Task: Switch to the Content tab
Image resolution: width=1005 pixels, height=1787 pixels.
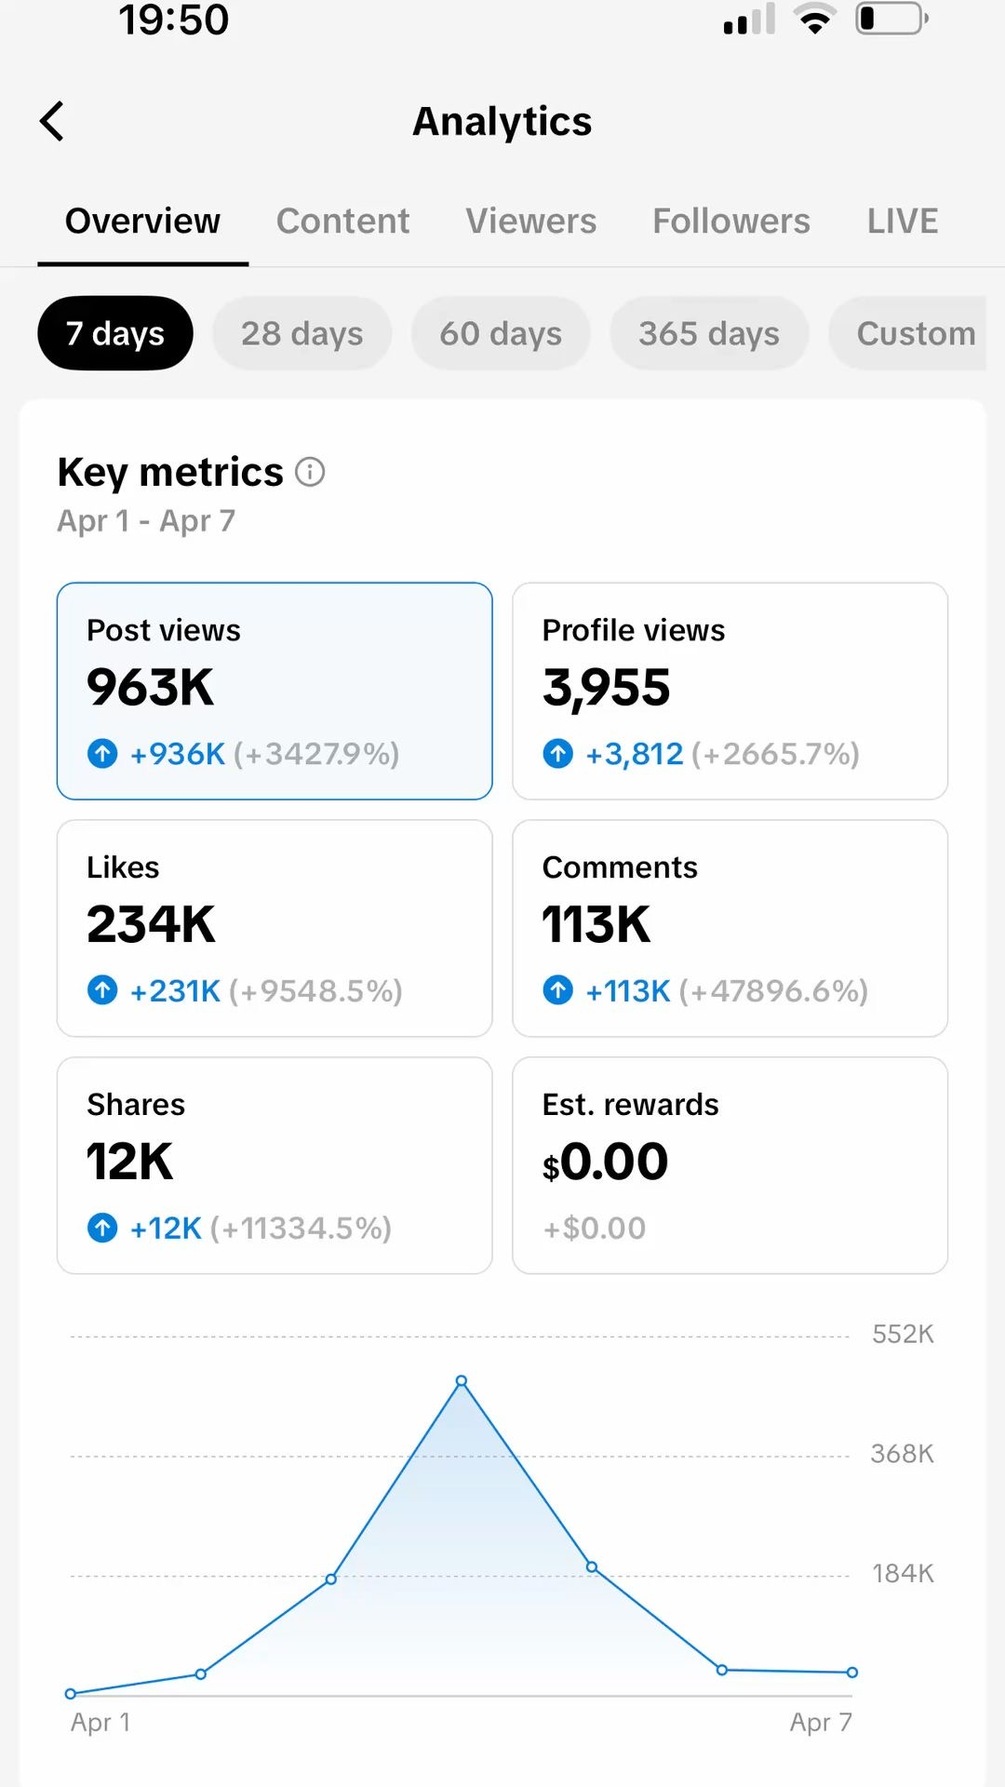Action: [x=343, y=221]
